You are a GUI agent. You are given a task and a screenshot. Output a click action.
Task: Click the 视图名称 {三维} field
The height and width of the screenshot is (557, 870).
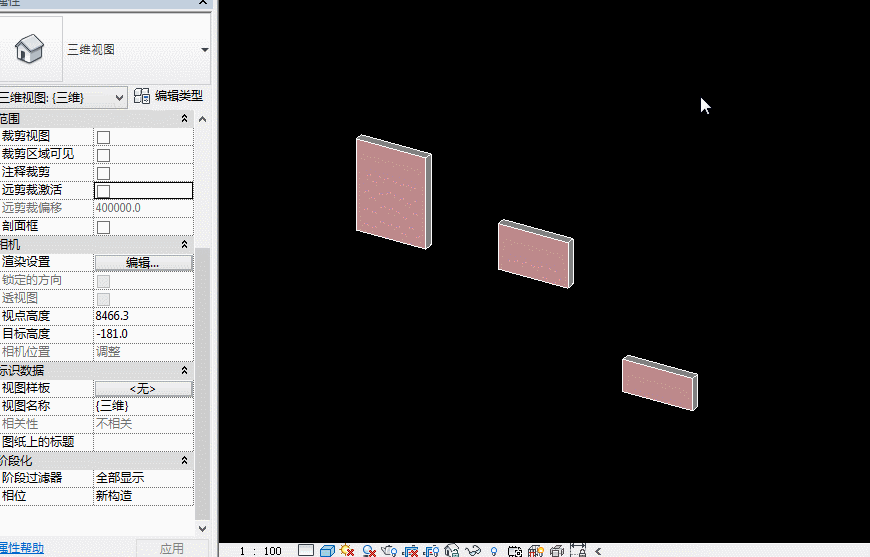(144, 406)
